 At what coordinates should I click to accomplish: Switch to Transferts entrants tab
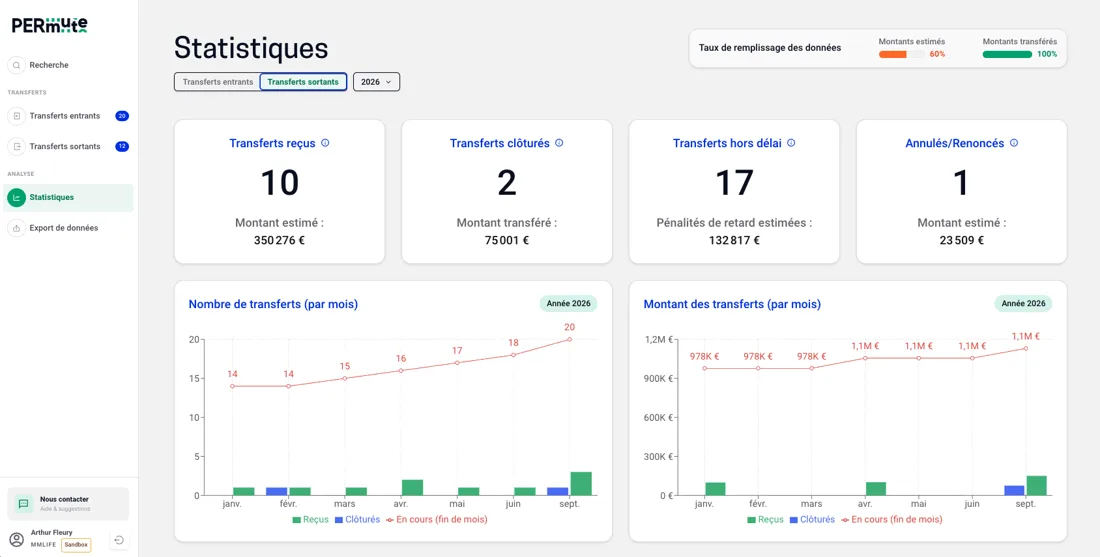217,82
